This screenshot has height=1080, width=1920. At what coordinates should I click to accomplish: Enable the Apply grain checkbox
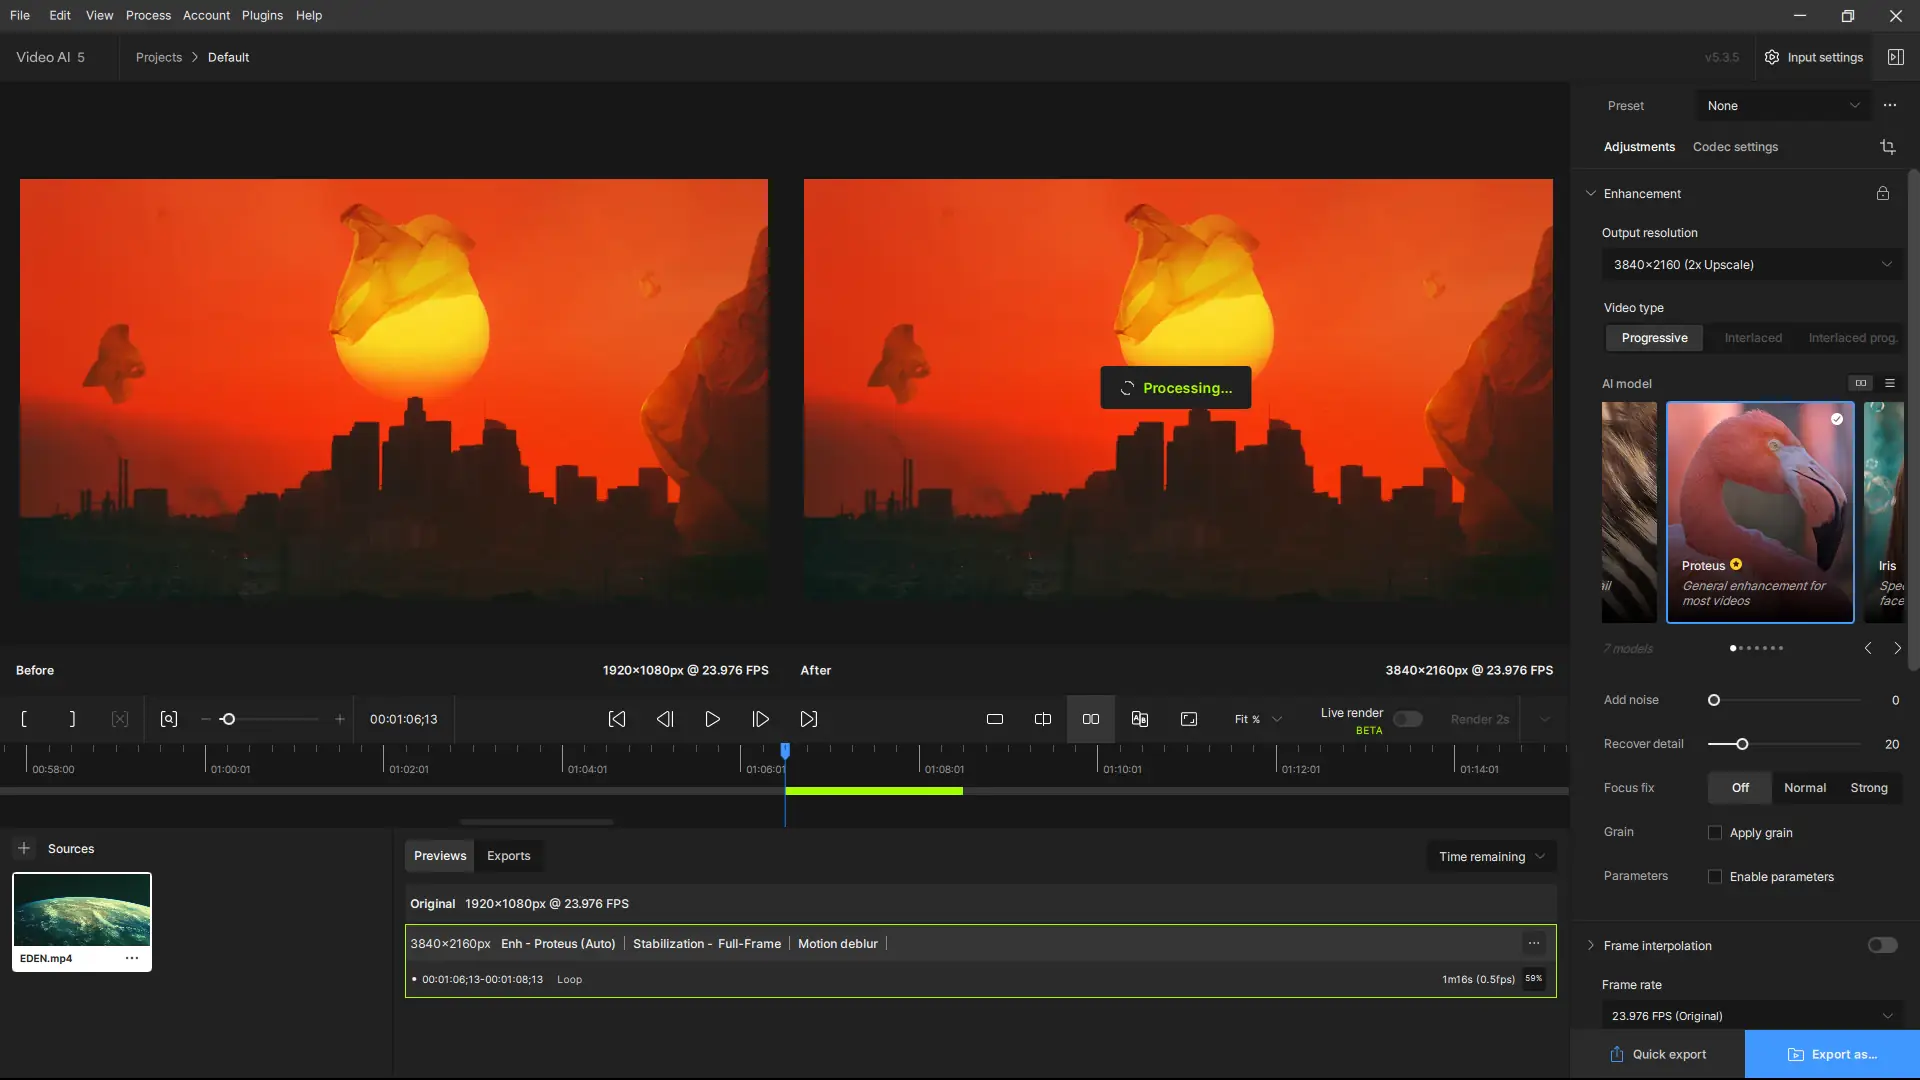point(1715,833)
